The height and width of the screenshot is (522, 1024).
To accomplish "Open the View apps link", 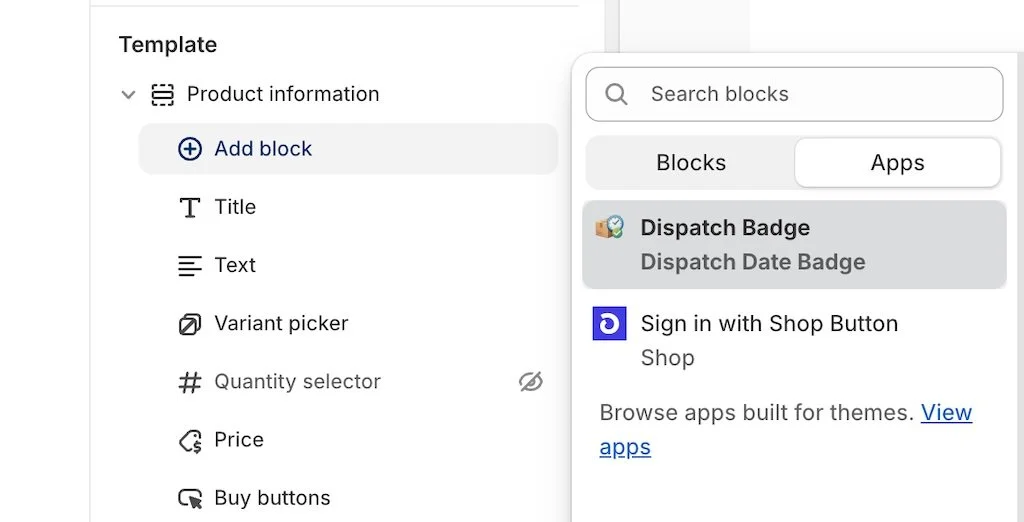I will pyautogui.click(x=946, y=413).
